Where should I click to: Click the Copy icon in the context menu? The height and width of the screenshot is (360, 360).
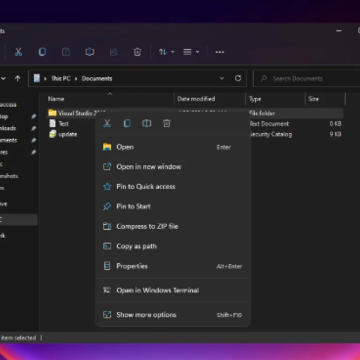[x=127, y=123]
